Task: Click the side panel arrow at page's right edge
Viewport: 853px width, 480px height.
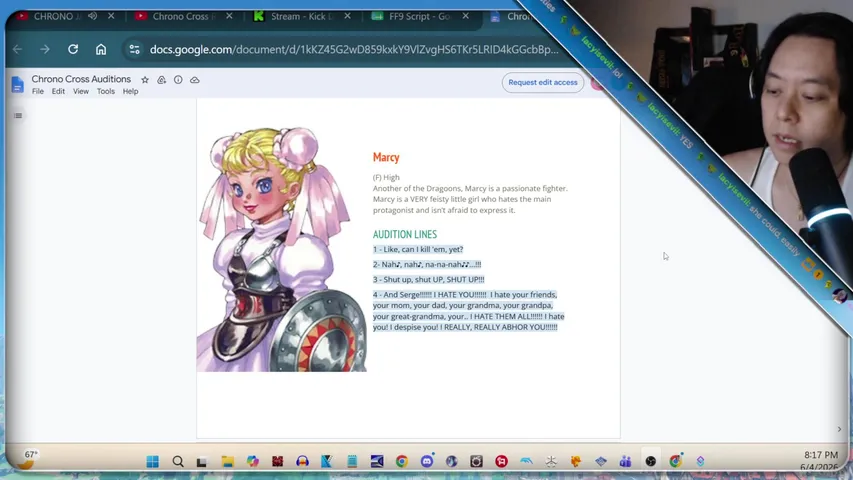Action: click(x=839, y=429)
